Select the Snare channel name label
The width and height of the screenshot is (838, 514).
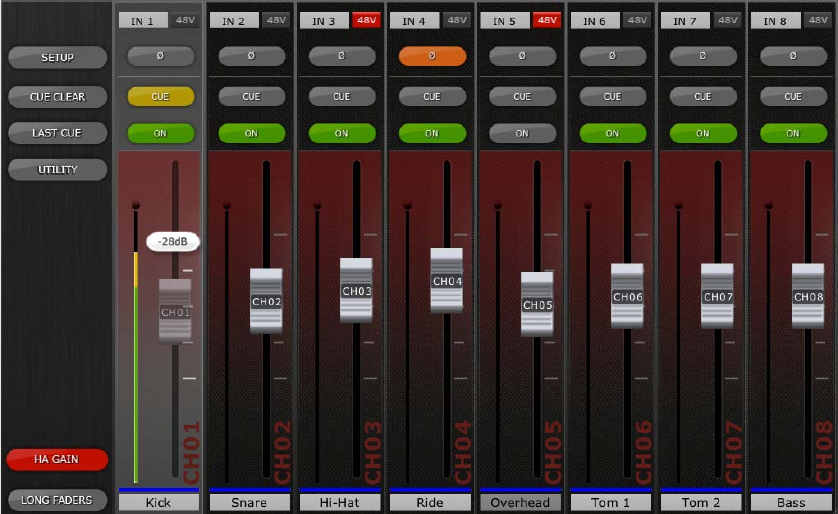coord(250,503)
